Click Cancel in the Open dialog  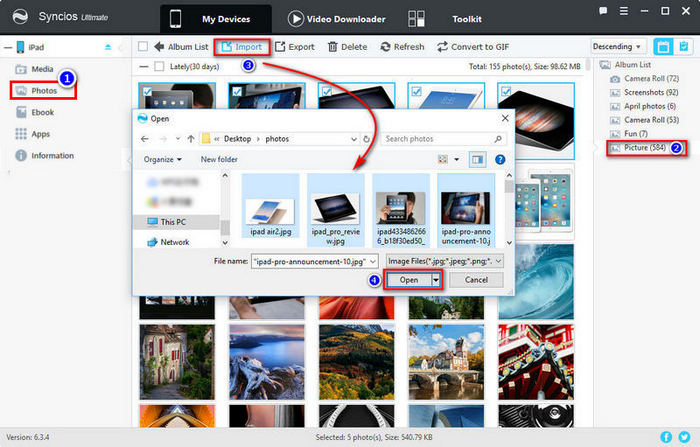click(476, 280)
